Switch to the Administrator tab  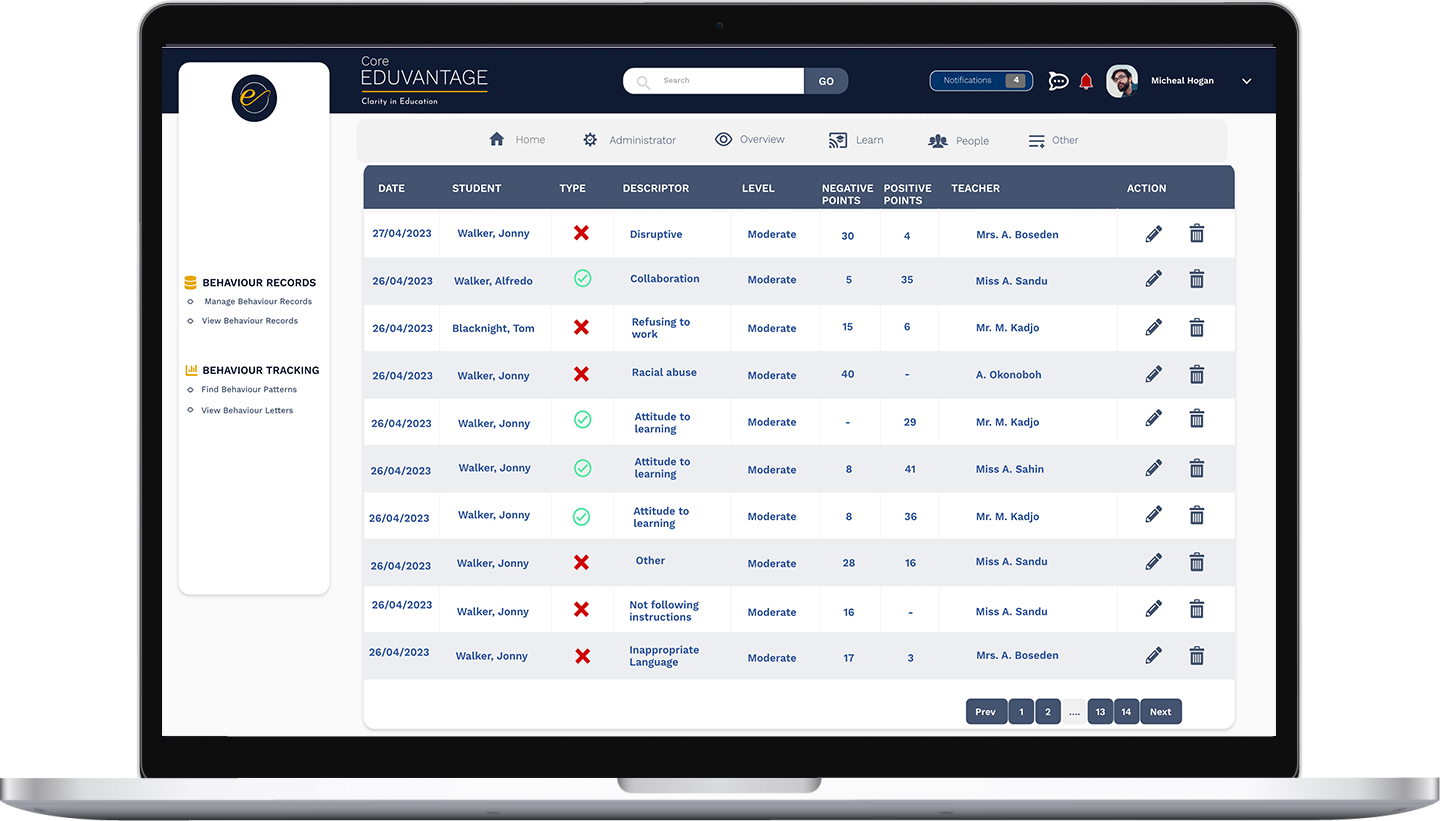click(x=630, y=140)
